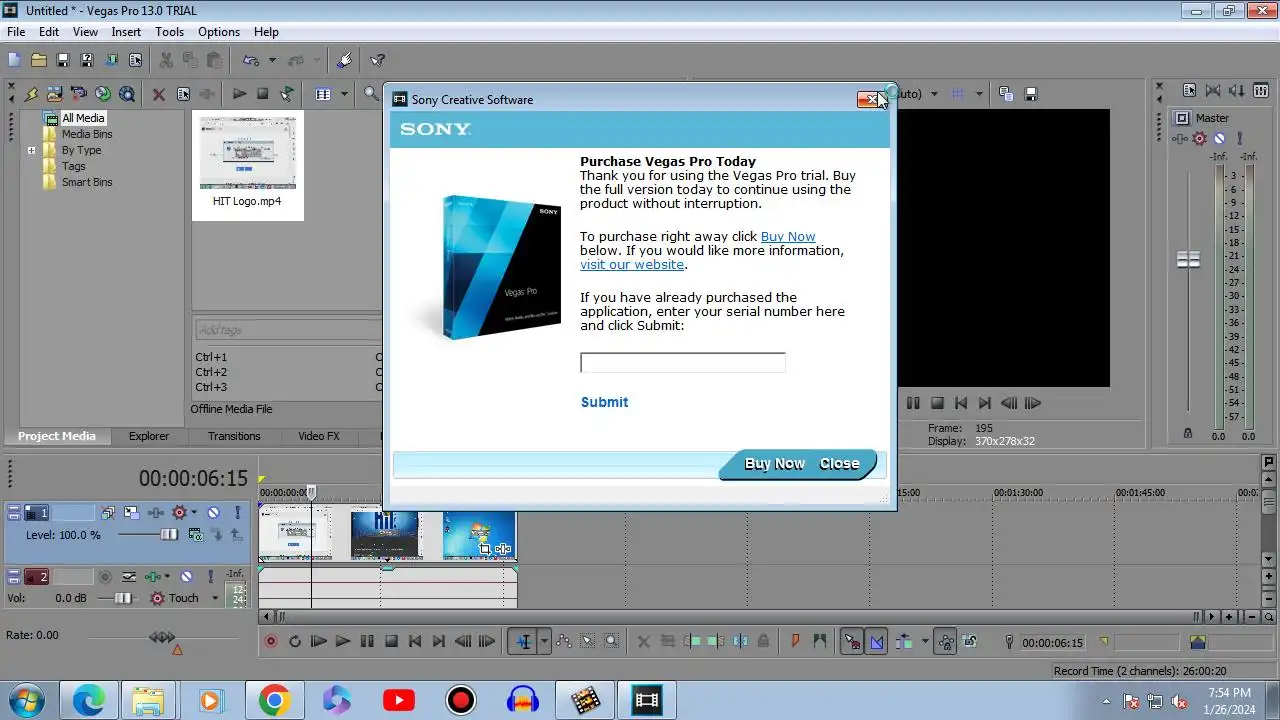Click the Submit button in Sony dialog
Viewport: 1280px width, 720px height.
604,402
